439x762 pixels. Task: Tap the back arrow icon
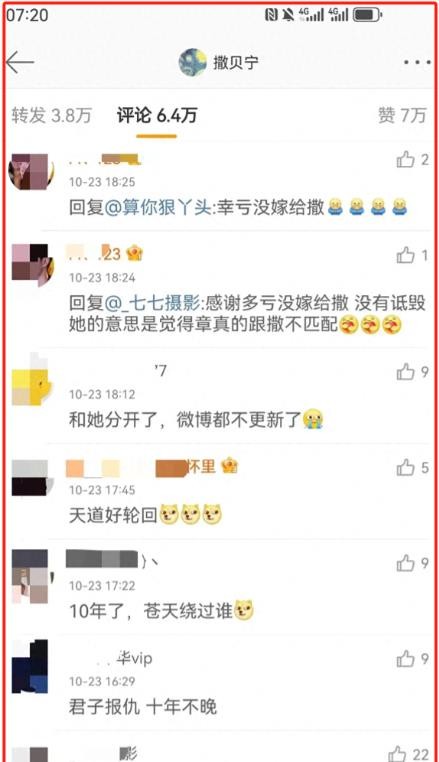coord(20,63)
